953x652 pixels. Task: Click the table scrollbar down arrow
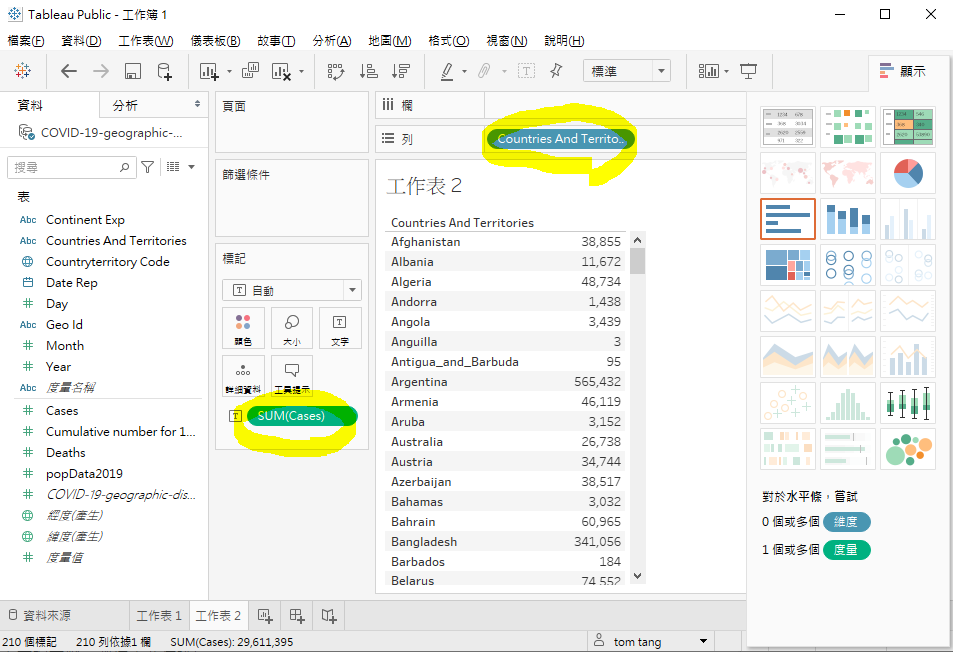[637, 575]
